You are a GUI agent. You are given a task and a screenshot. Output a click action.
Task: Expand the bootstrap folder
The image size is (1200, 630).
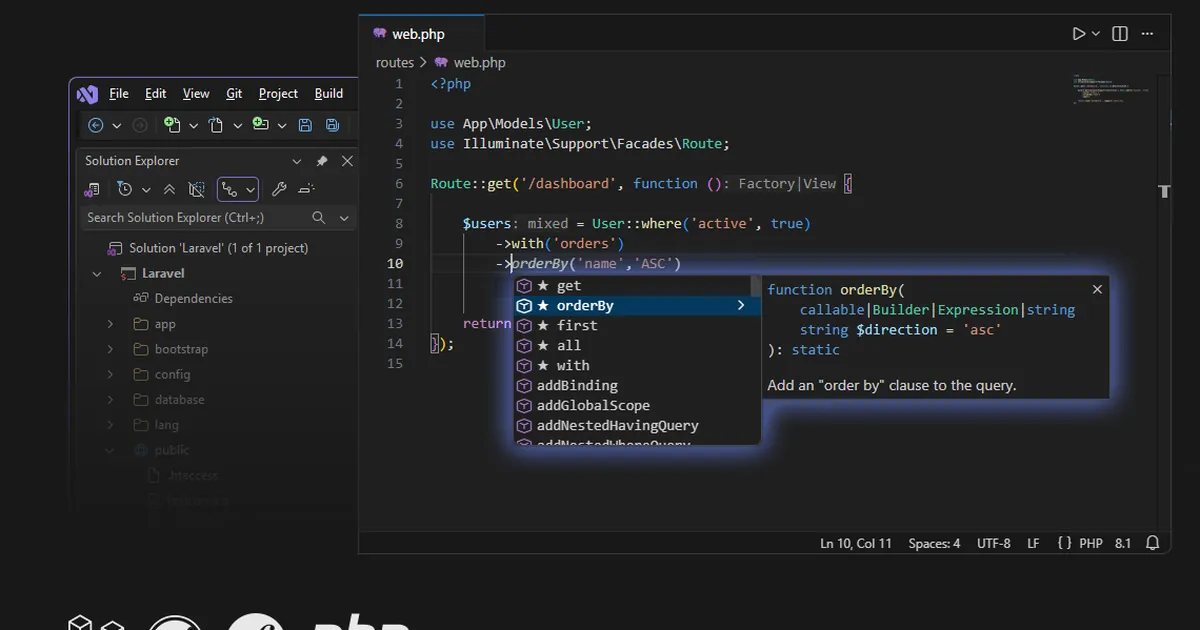[111, 349]
